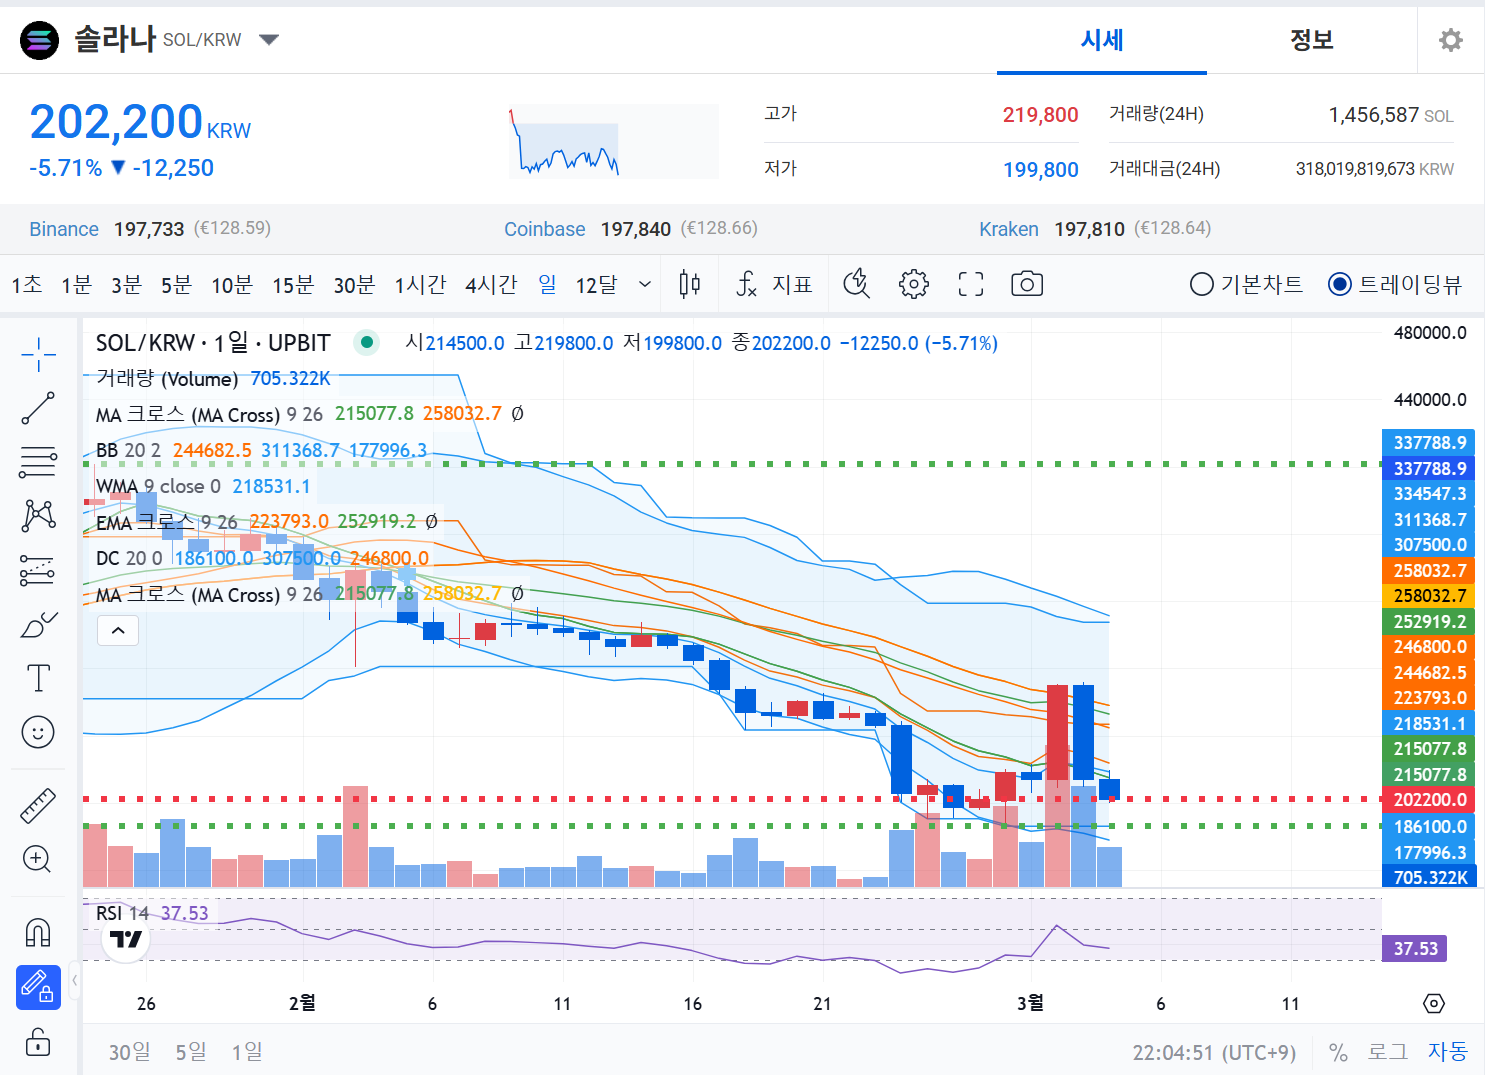
Task: Open the SOL/KRW market selector dropdown
Action: [268, 40]
